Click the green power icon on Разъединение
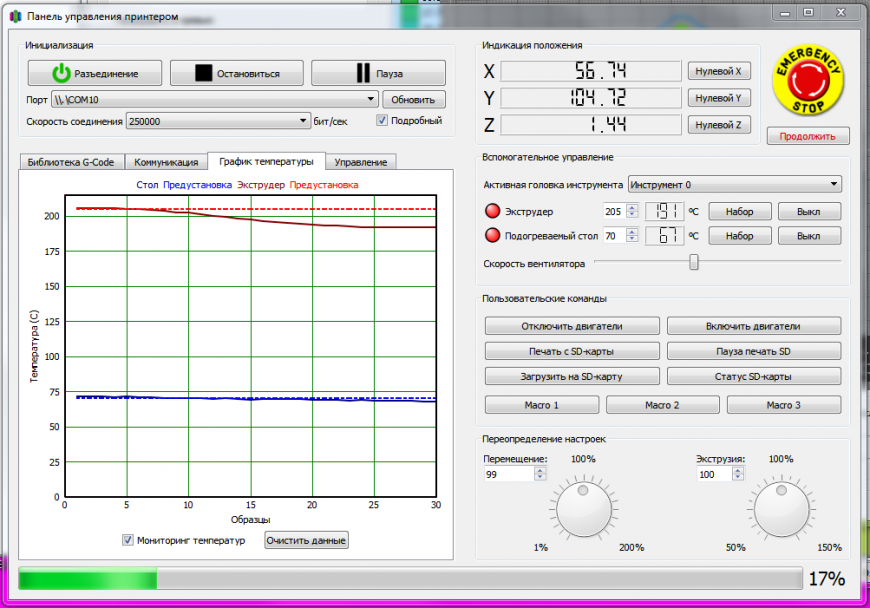The height and width of the screenshot is (608, 870). [61, 73]
